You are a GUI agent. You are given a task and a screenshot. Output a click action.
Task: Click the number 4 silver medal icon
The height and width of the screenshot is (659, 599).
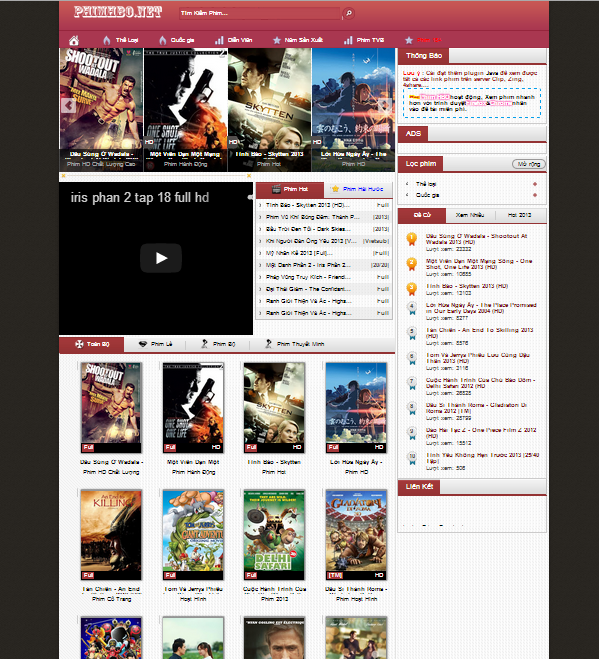point(412,308)
